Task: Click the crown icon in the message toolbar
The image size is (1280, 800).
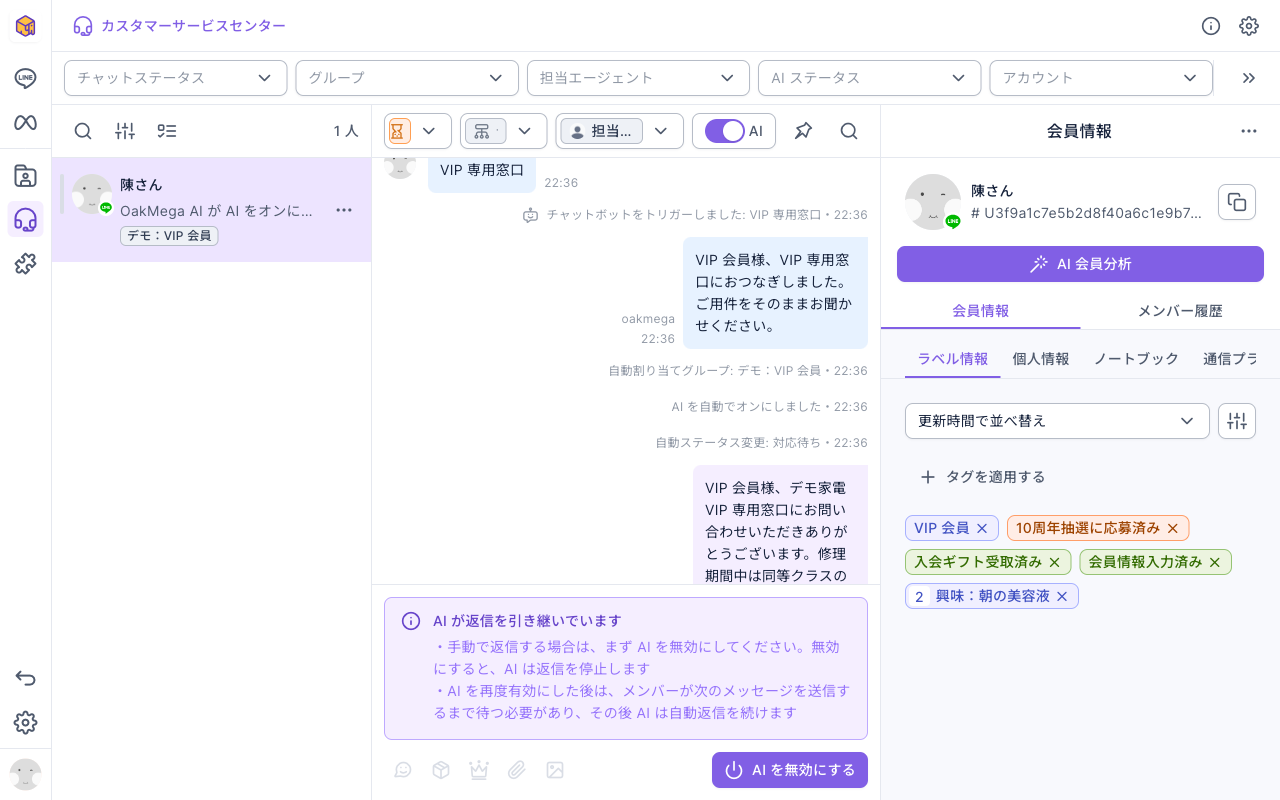Action: pos(478,770)
